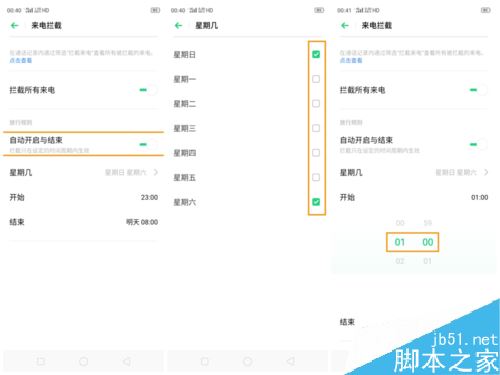Pick hour 00 above in time picker
Viewport: 500px width, 375px height.
coord(400,223)
